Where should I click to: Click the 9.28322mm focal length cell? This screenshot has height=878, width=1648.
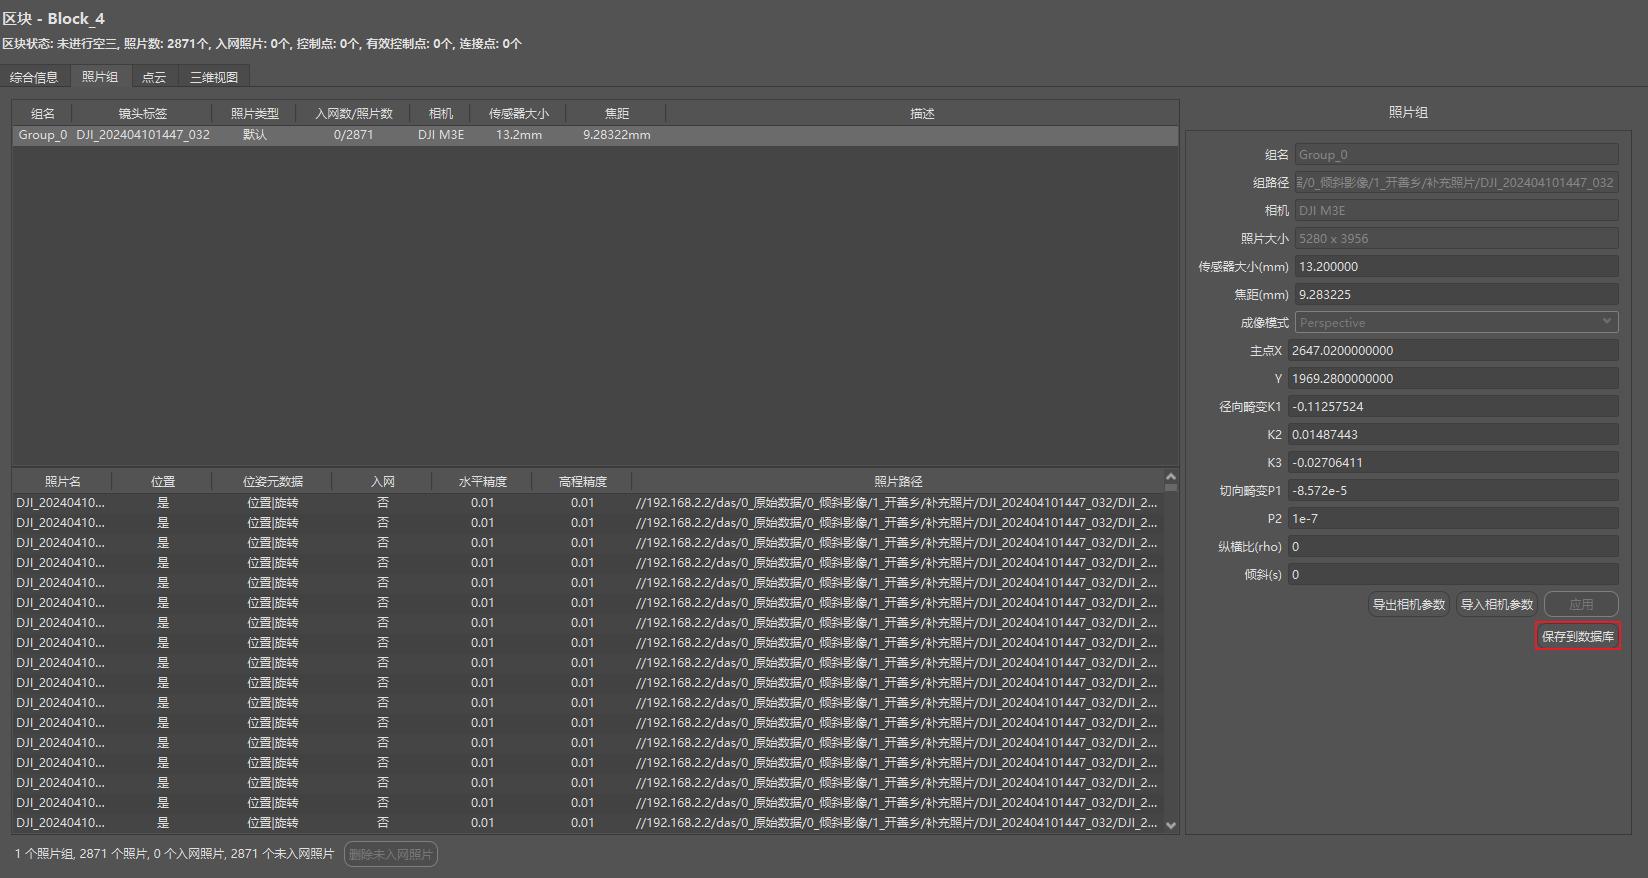point(616,134)
